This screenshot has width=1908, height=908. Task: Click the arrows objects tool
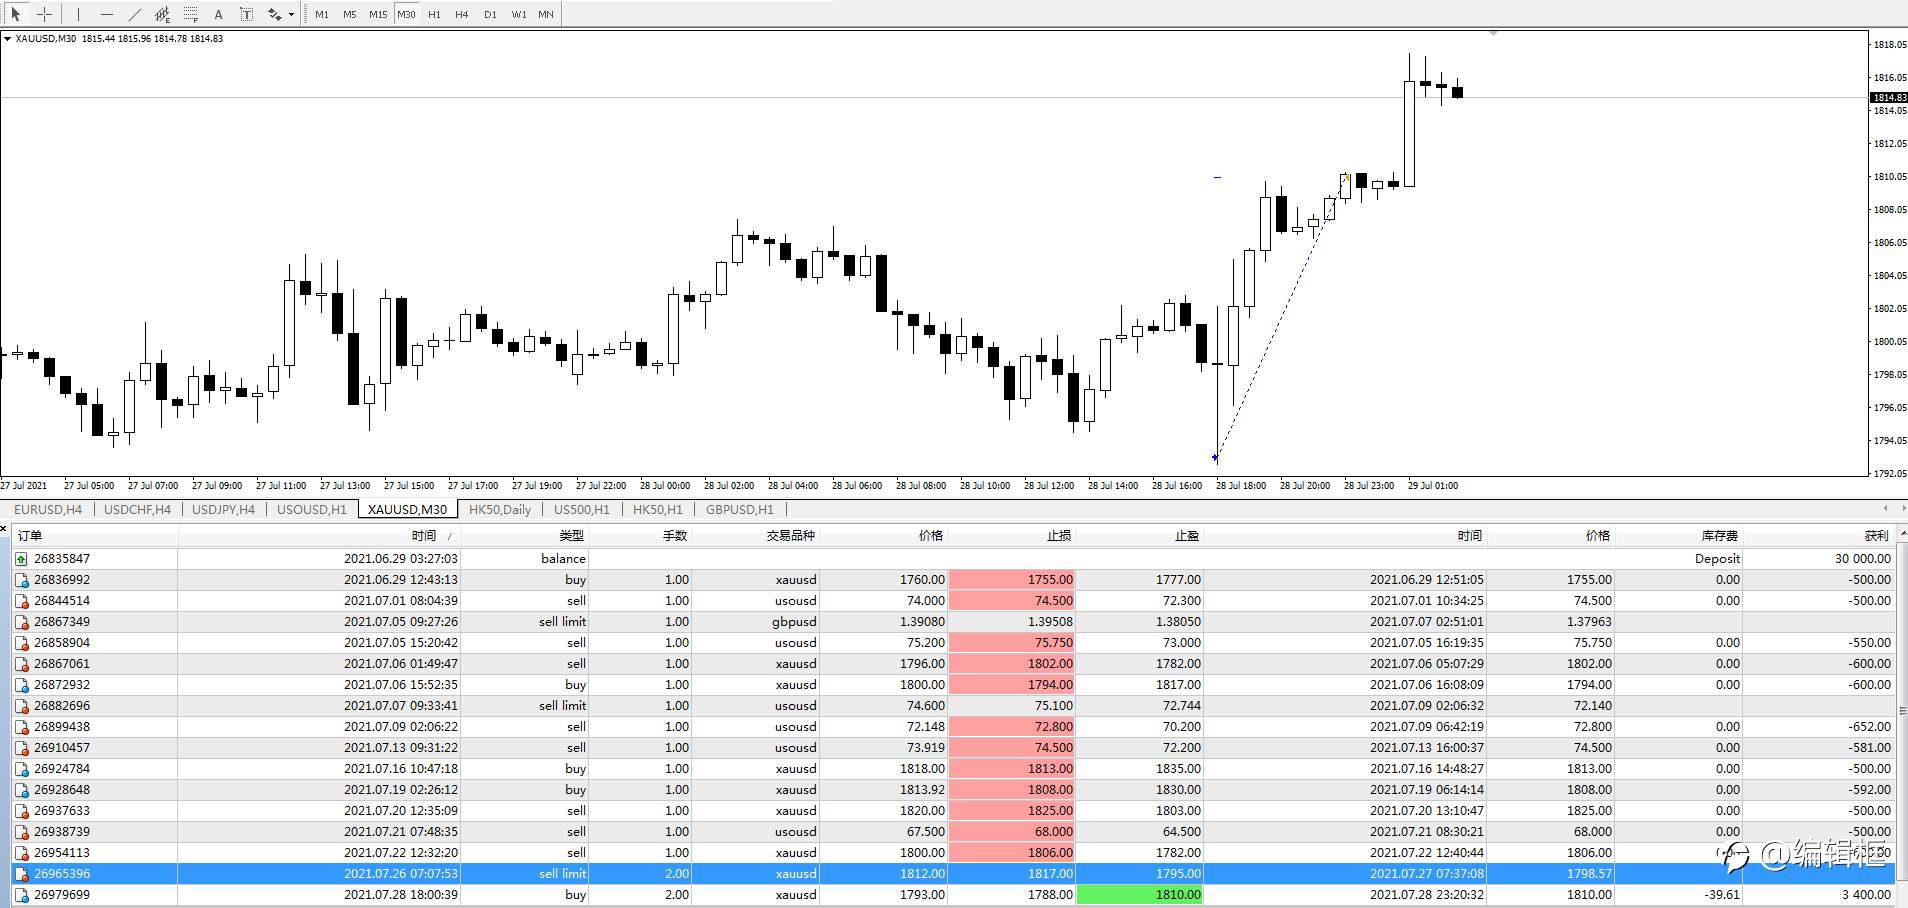coord(274,14)
